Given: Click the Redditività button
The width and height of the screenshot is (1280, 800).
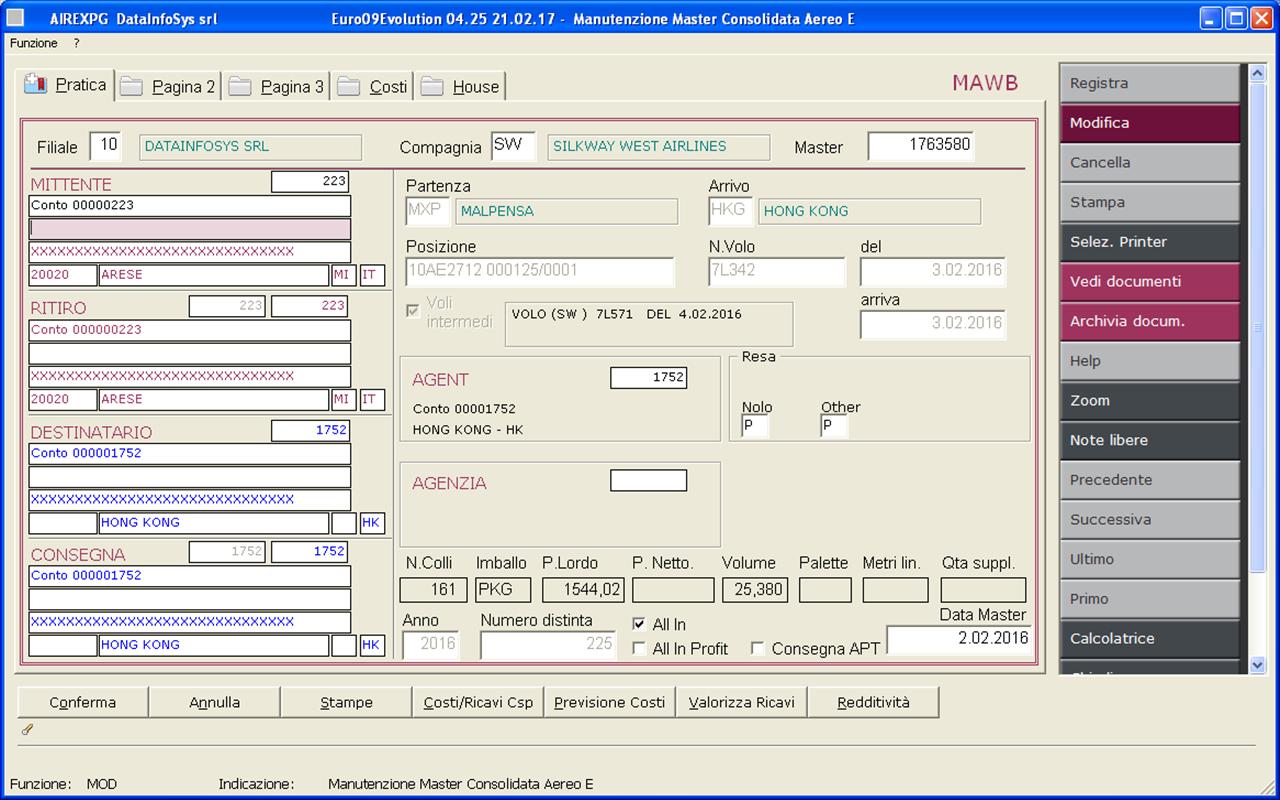Looking at the screenshot, I should 874,702.
